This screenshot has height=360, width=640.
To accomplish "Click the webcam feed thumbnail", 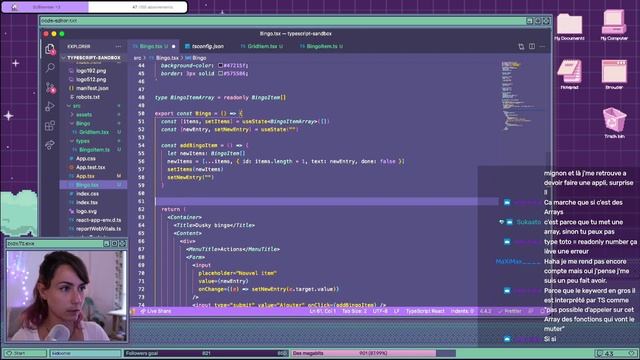I will pos(67,296).
